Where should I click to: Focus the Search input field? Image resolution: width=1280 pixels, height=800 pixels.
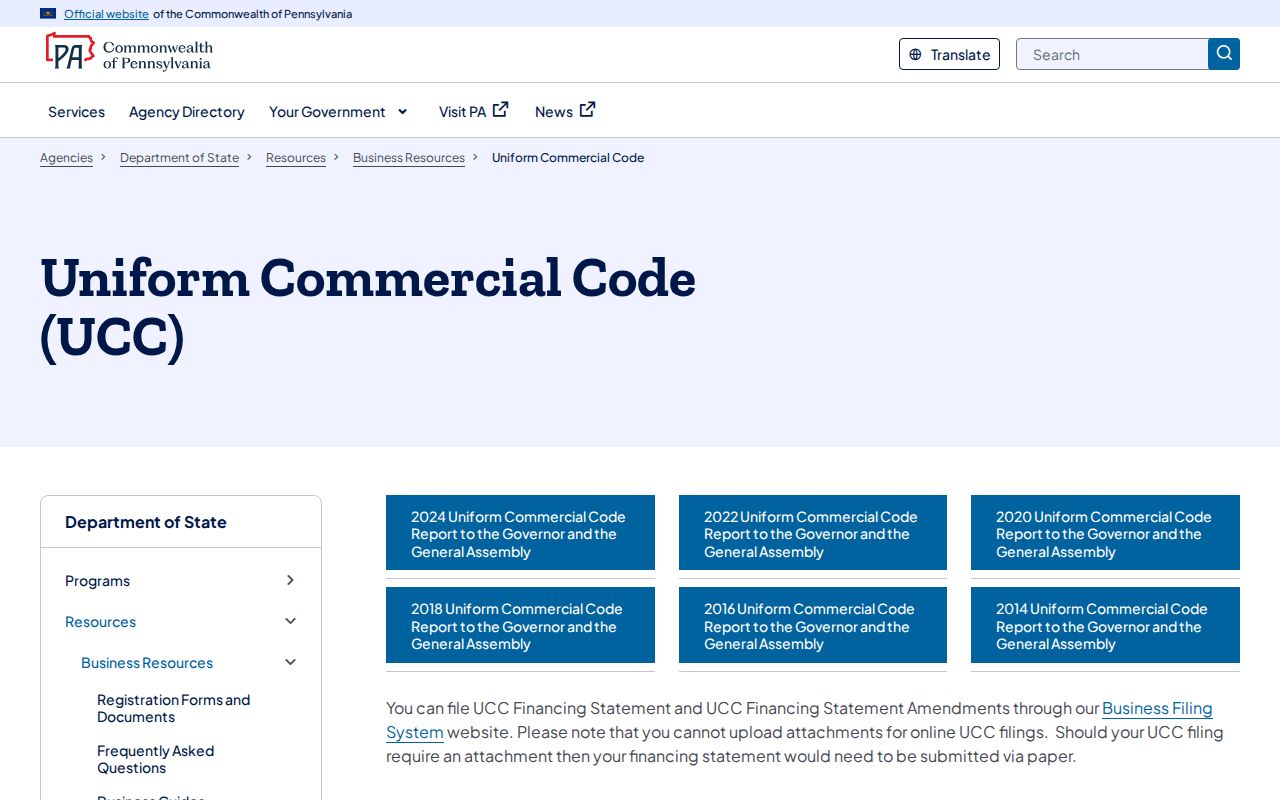coord(1112,54)
